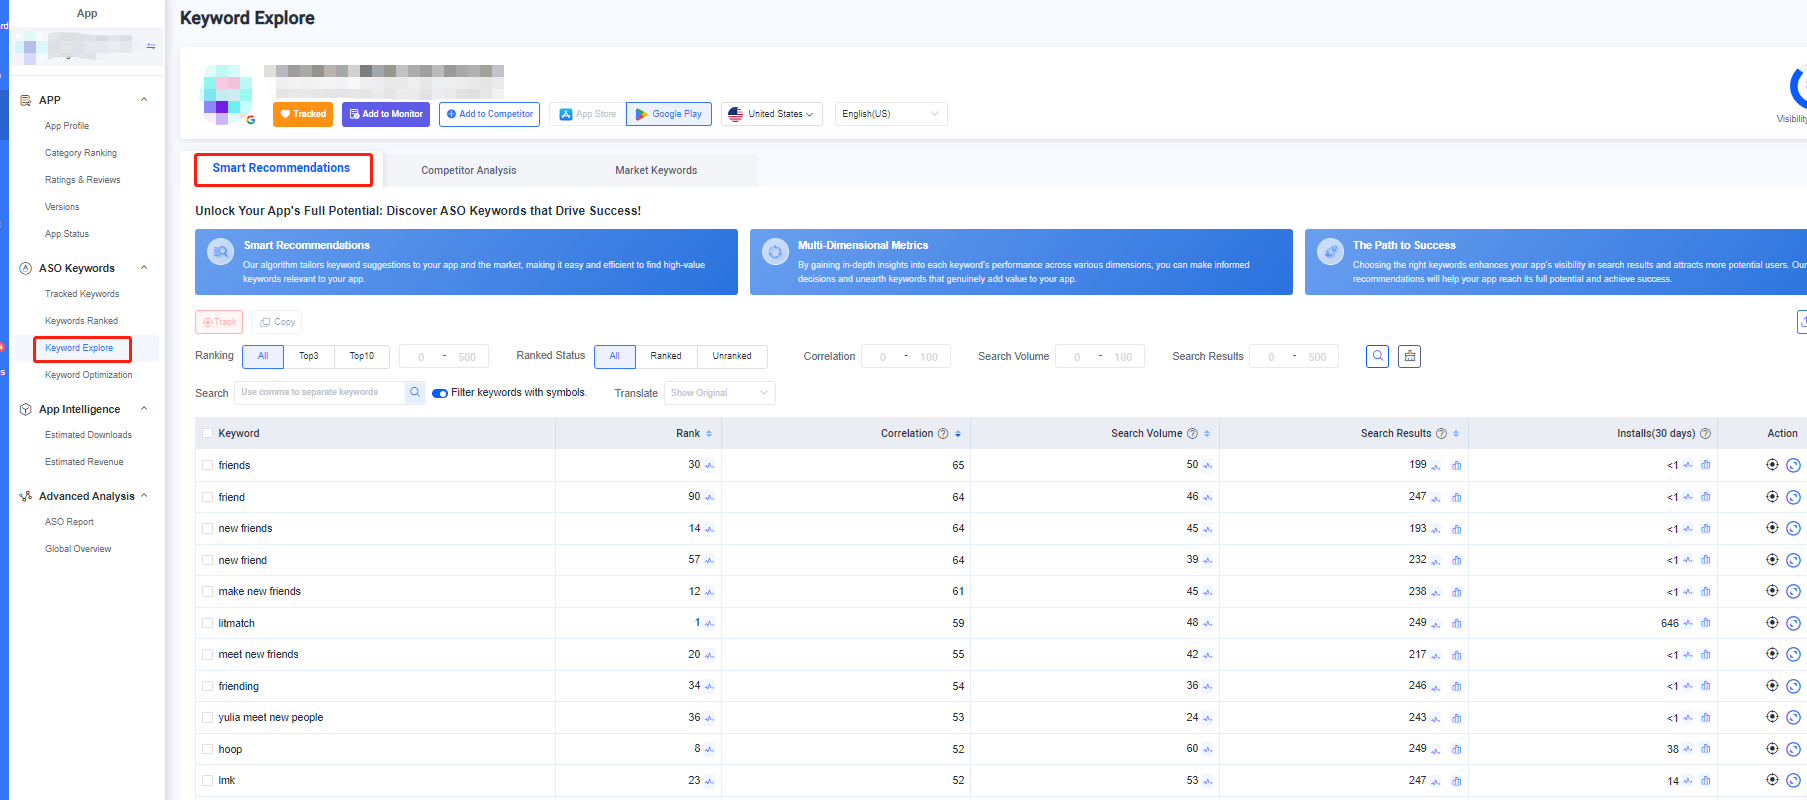Check the hoop keyword checkbox
The width and height of the screenshot is (1807, 800).
pyautogui.click(x=207, y=749)
